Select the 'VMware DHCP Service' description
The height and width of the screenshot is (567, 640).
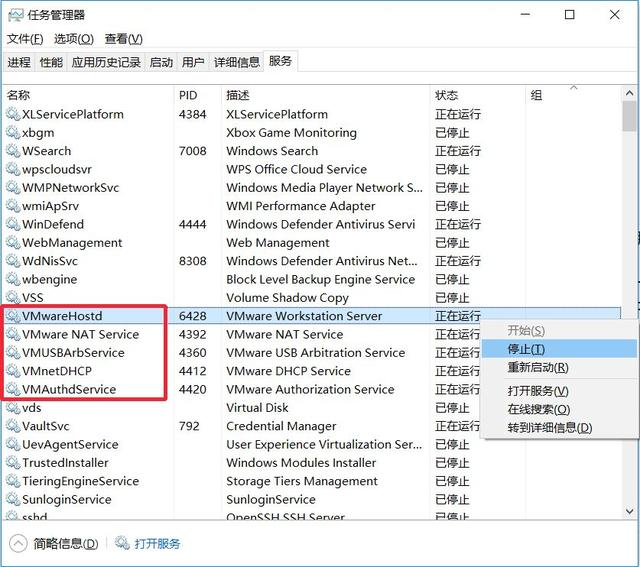pos(289,371)
